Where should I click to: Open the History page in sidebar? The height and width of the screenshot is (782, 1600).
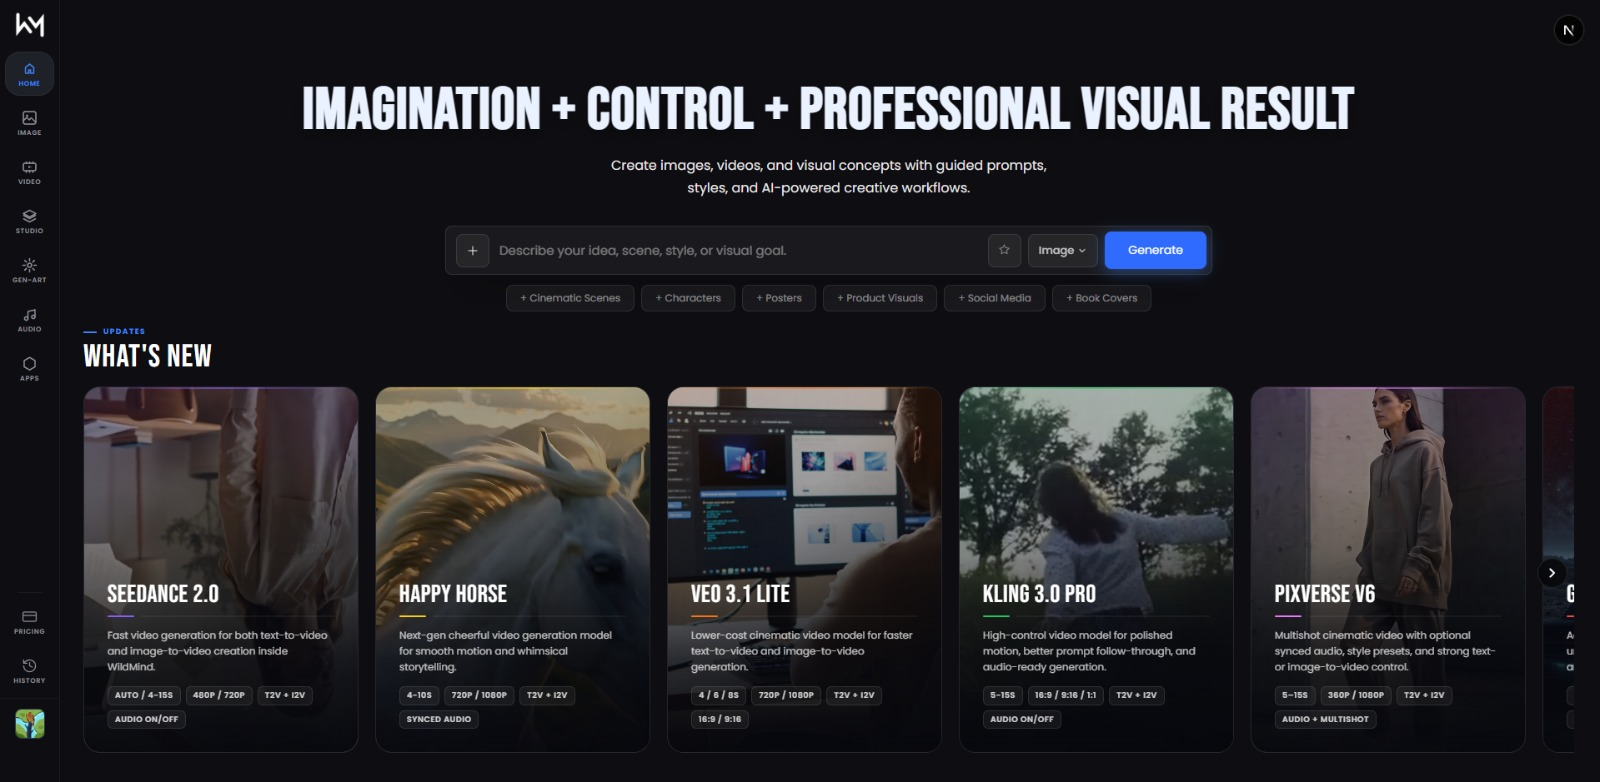click(x=29, y=671)
